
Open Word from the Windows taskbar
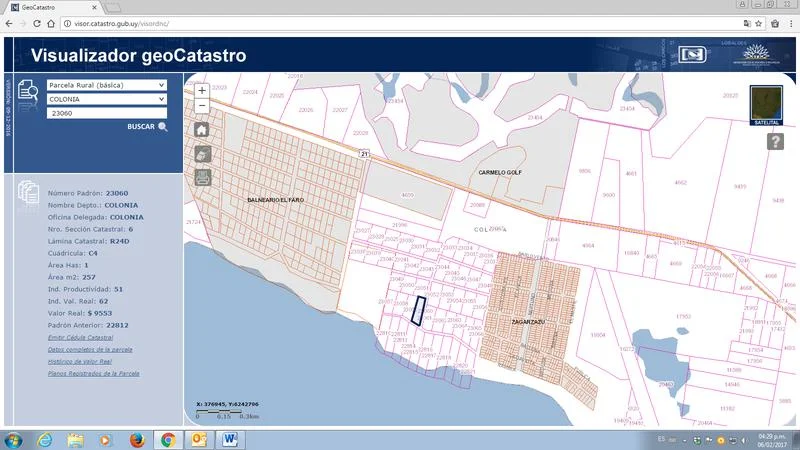point(229,439)
